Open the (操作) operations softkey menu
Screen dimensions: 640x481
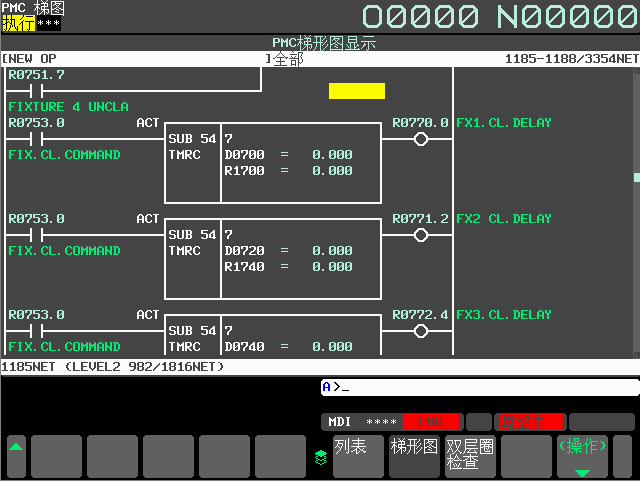581,456
